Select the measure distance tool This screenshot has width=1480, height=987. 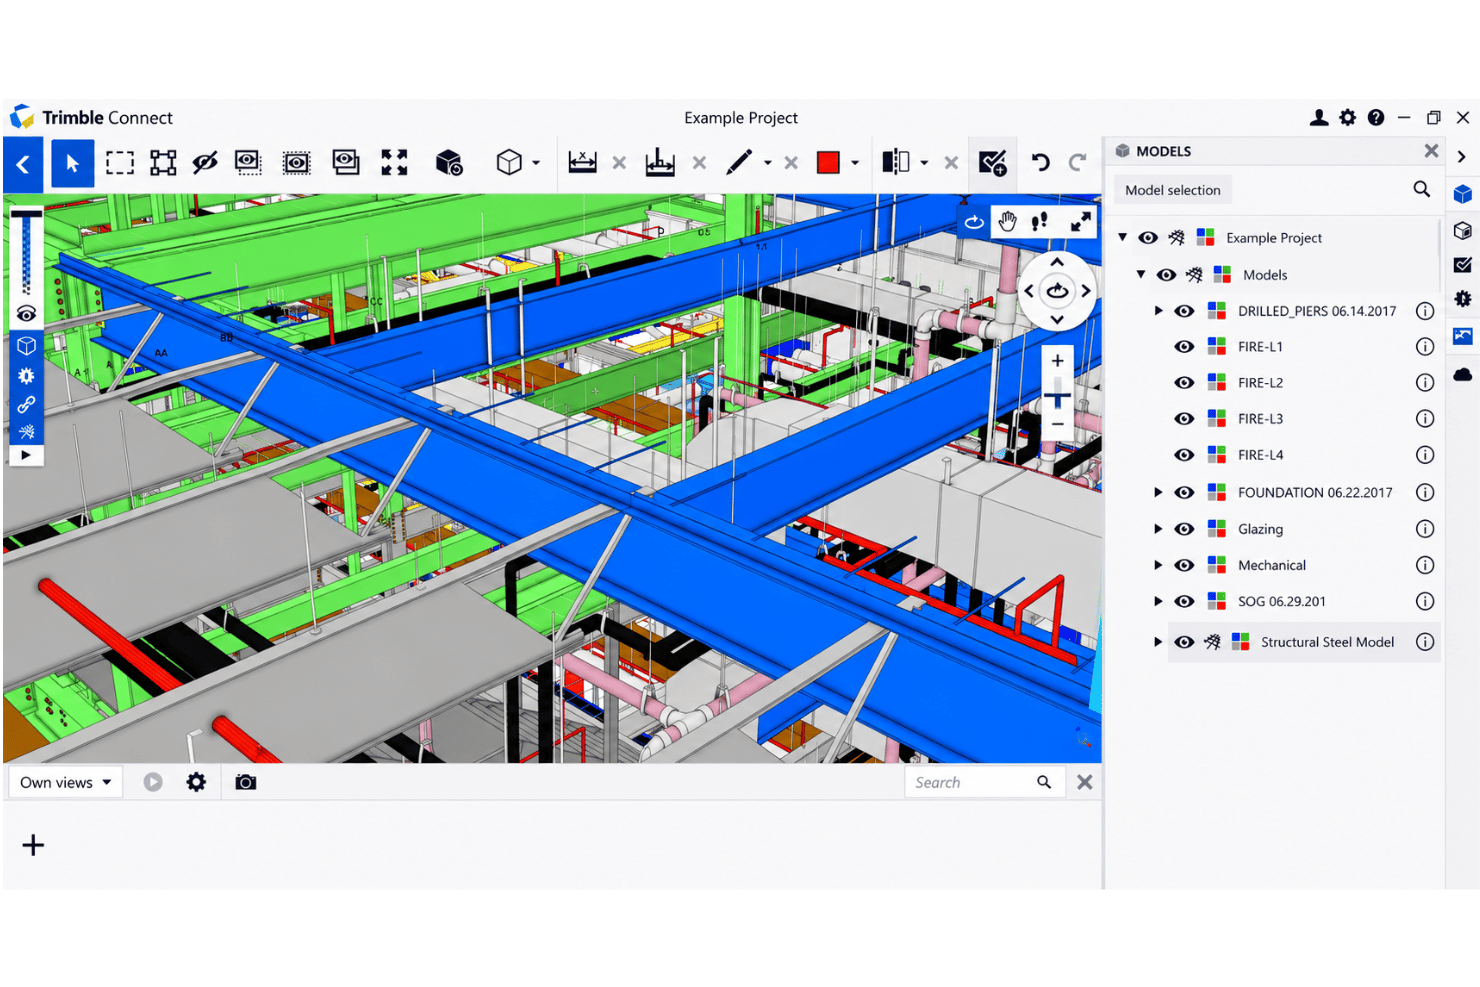[x=582, y=162]
